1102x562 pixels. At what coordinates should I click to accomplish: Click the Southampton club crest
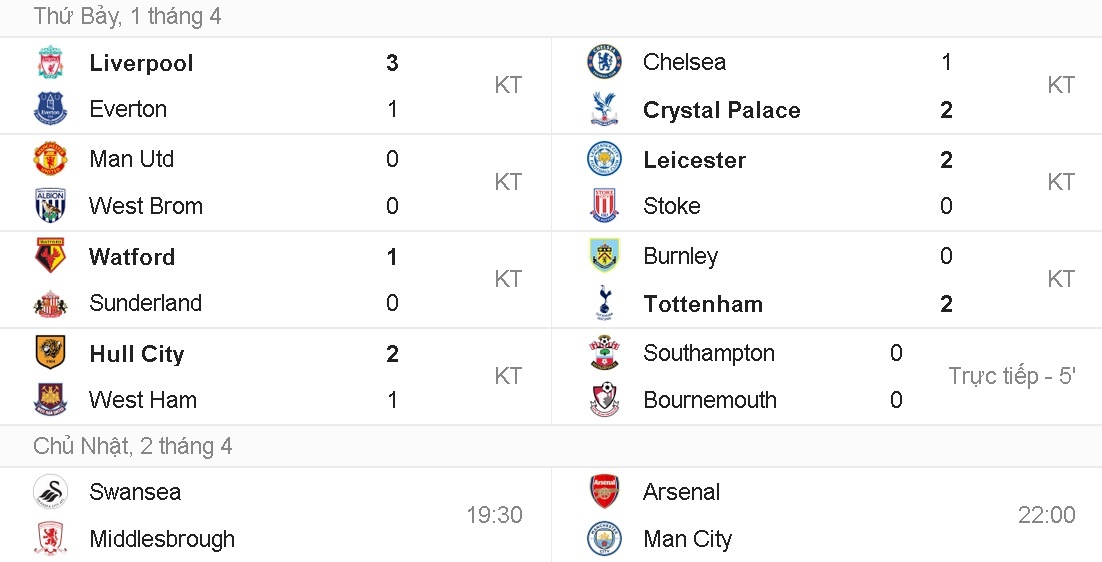tap(604, 353)
